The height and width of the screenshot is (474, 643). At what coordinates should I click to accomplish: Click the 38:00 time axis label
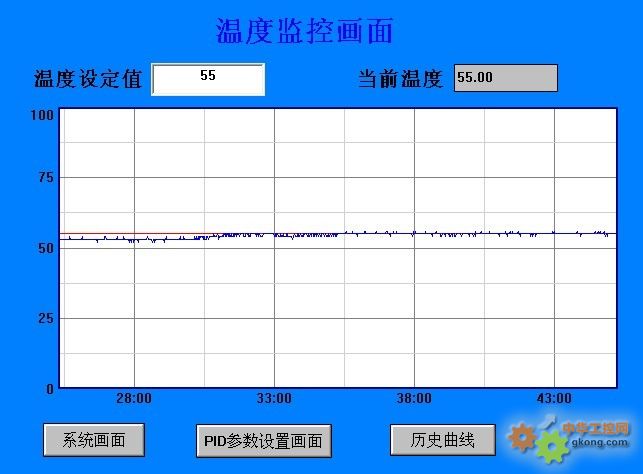414,398
